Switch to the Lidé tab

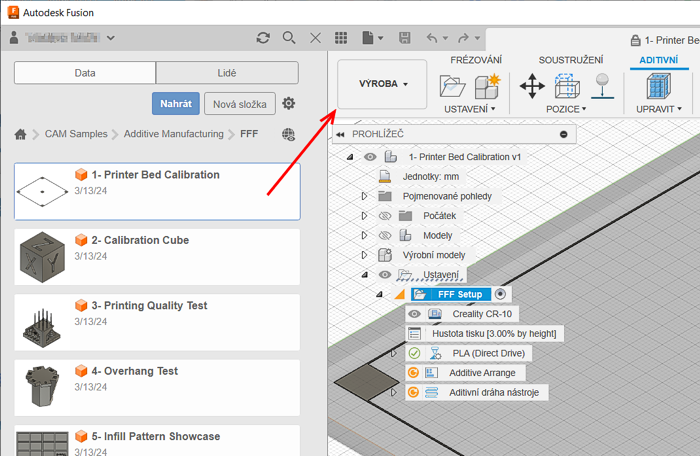(x=227, y=73)
